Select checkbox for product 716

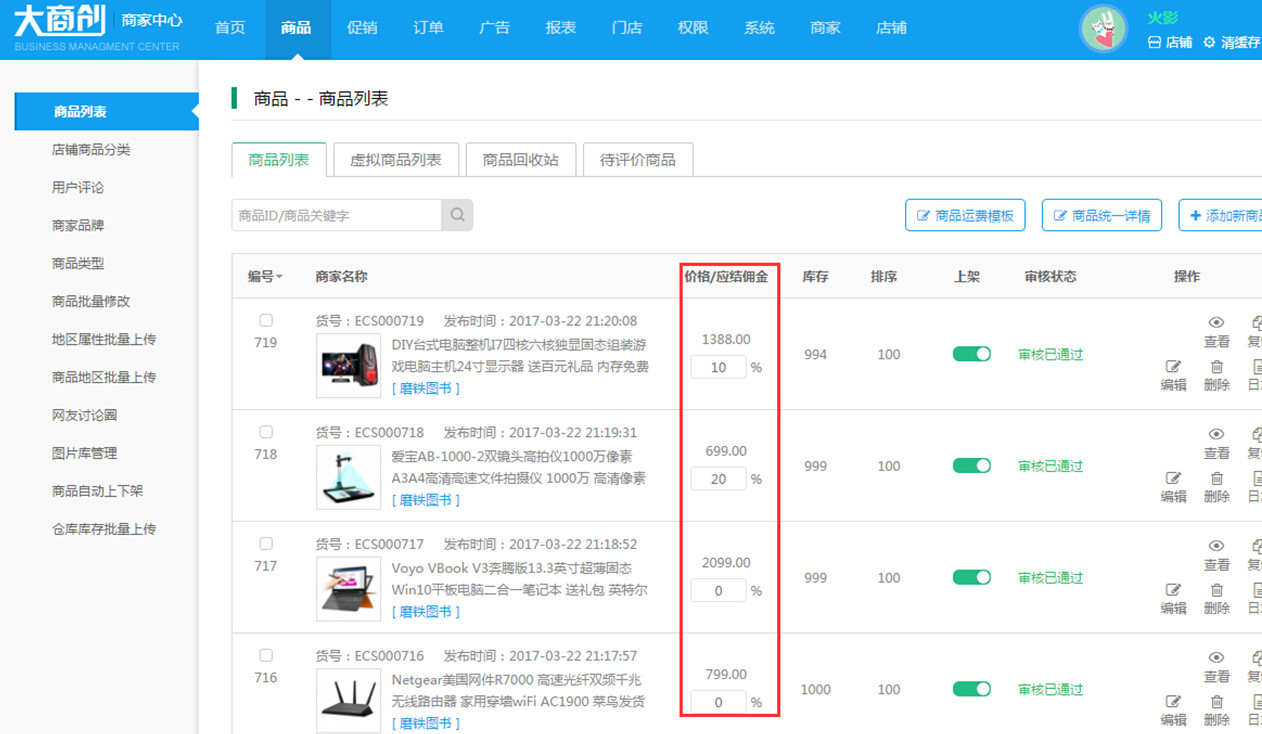click(x=266, y=656)
